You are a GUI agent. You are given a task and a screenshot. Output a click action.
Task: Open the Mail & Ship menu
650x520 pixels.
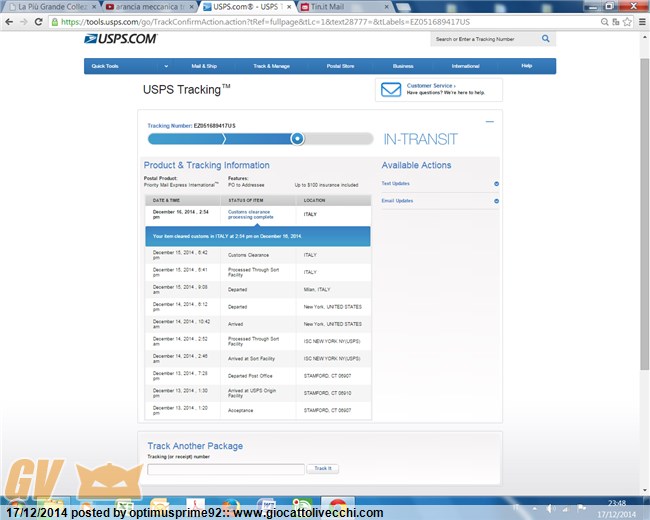[204, 66]
